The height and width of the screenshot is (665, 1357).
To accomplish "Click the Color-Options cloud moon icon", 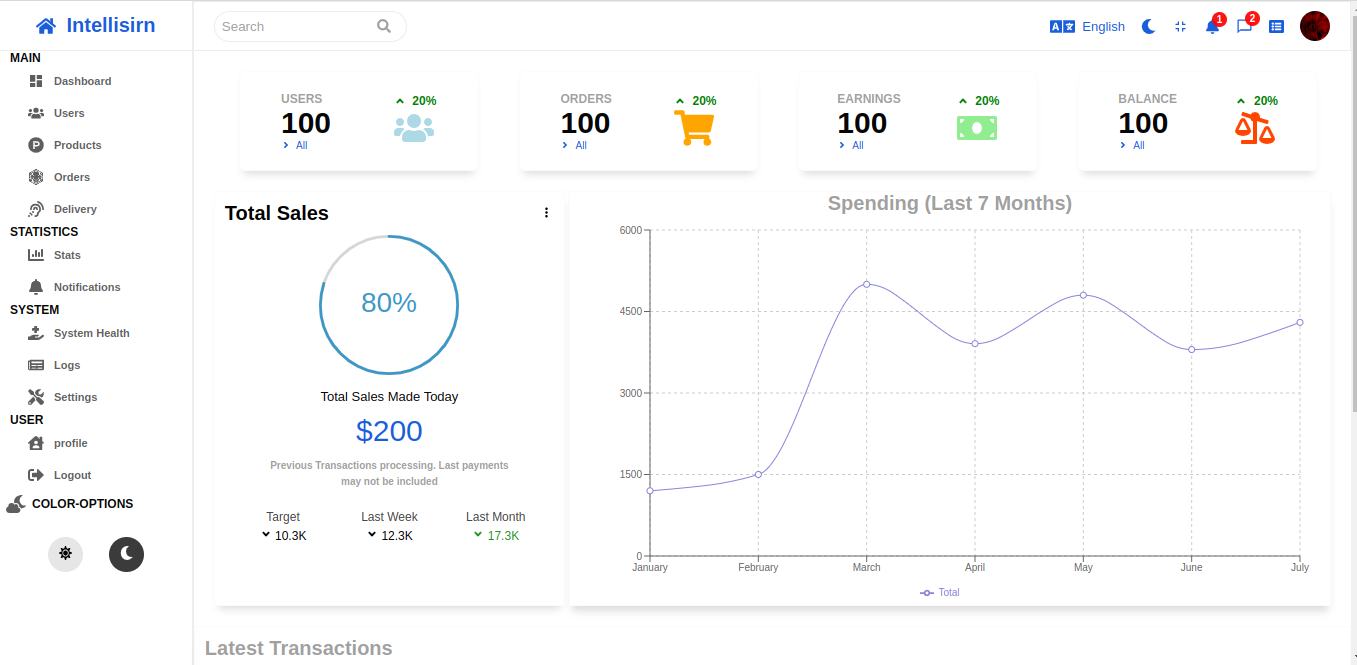I will [16, 504].
